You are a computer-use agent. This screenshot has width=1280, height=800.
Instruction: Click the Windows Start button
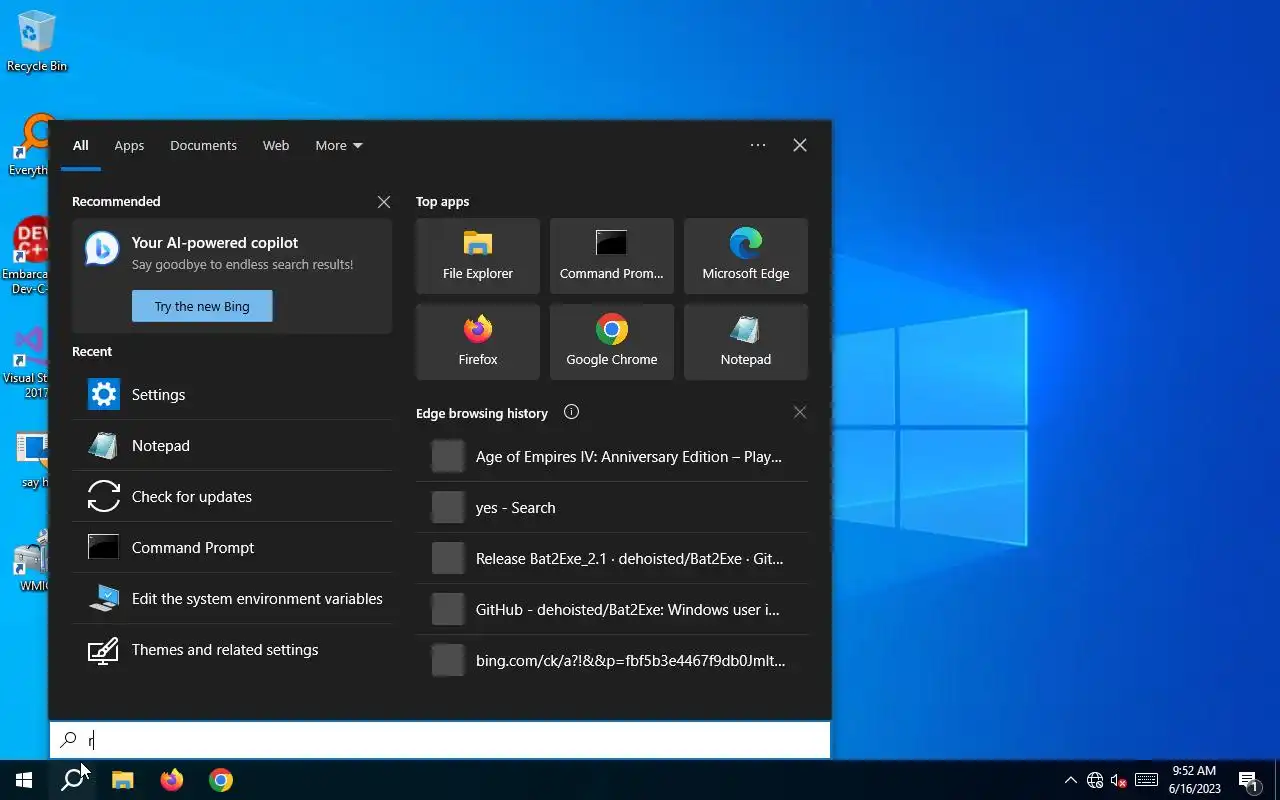coord(24,780)
